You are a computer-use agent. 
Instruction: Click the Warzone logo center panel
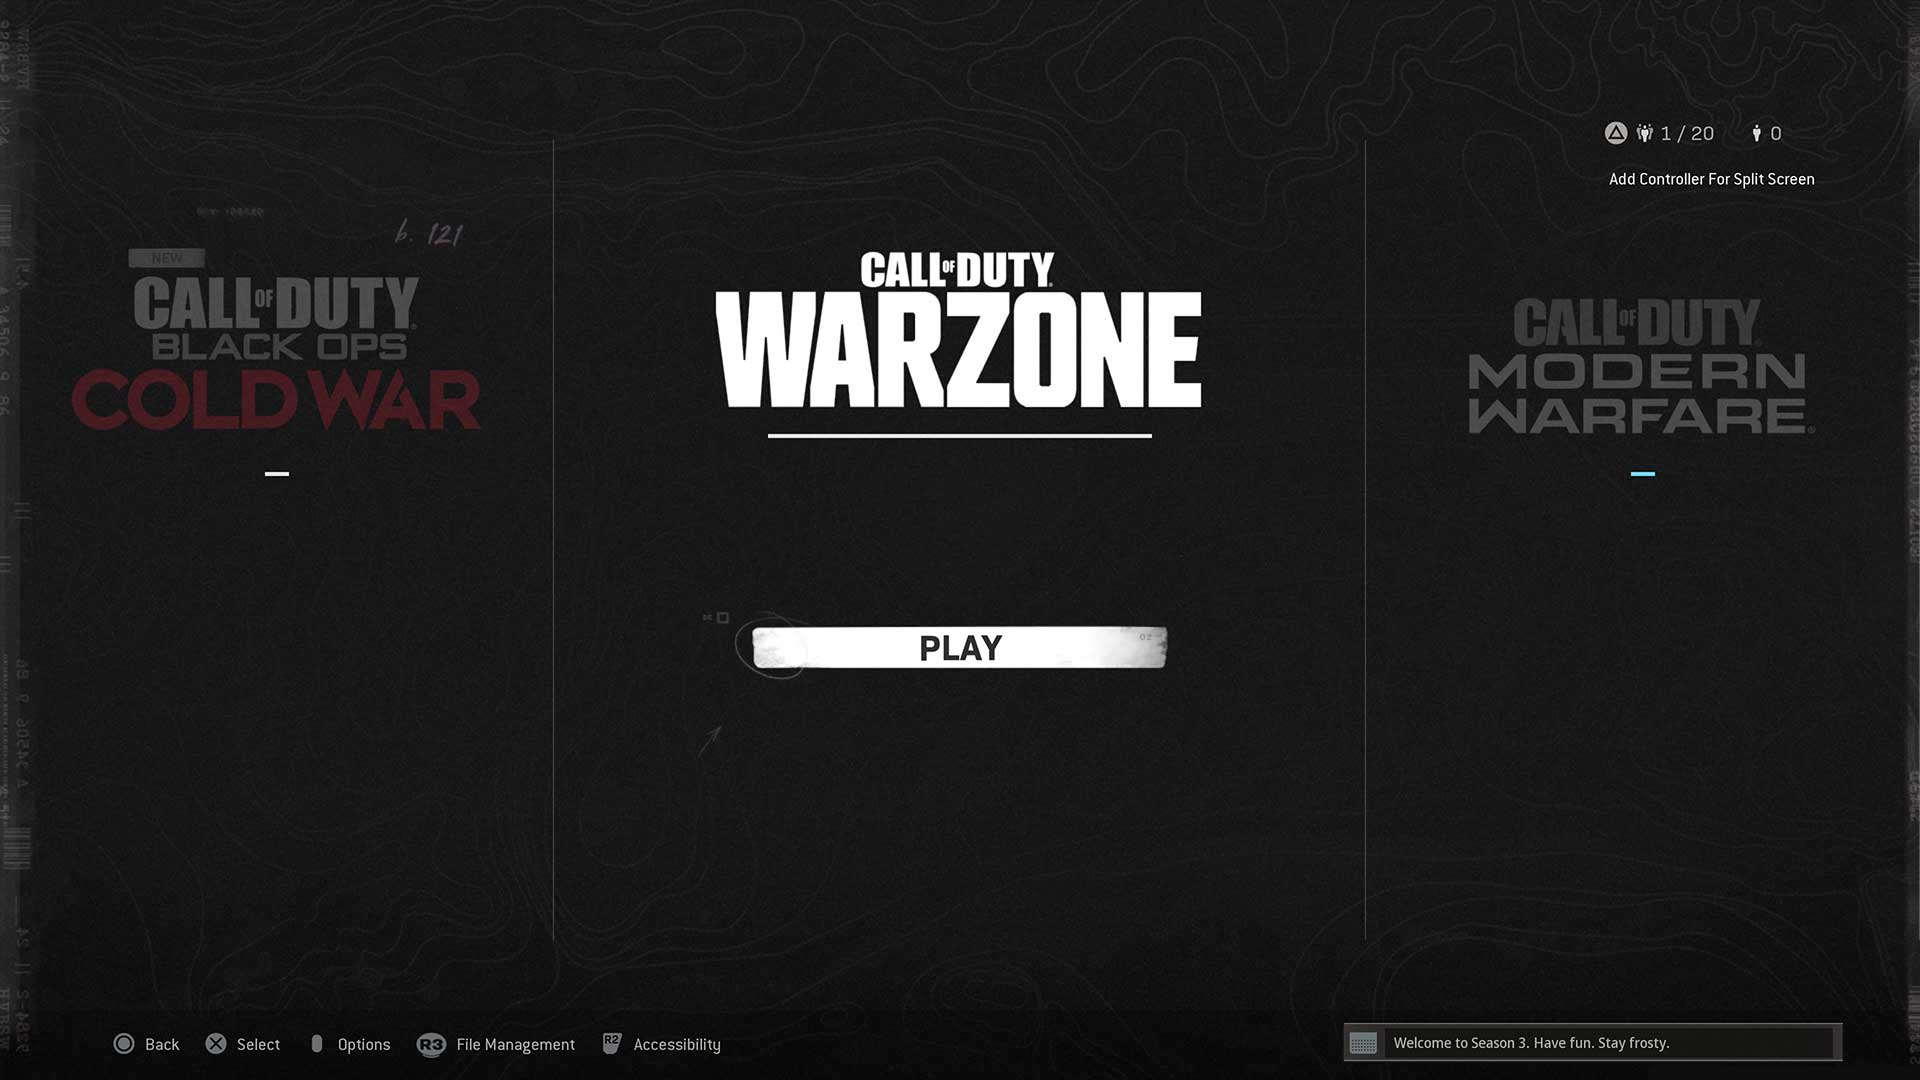pyautogui.click(x=960, y=343)
